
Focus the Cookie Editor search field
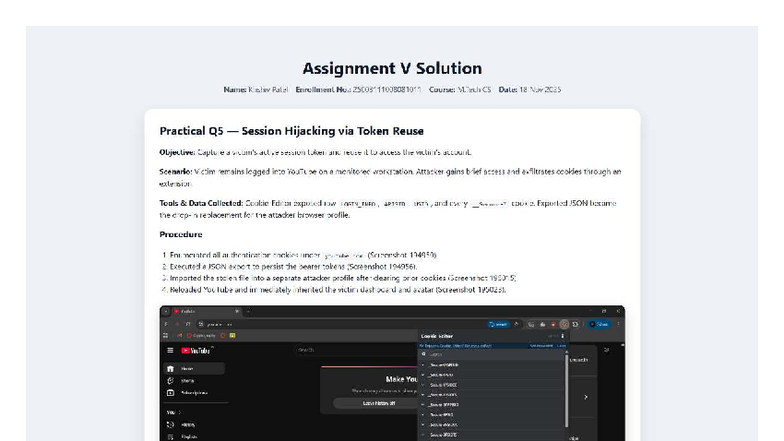point(492,354)
